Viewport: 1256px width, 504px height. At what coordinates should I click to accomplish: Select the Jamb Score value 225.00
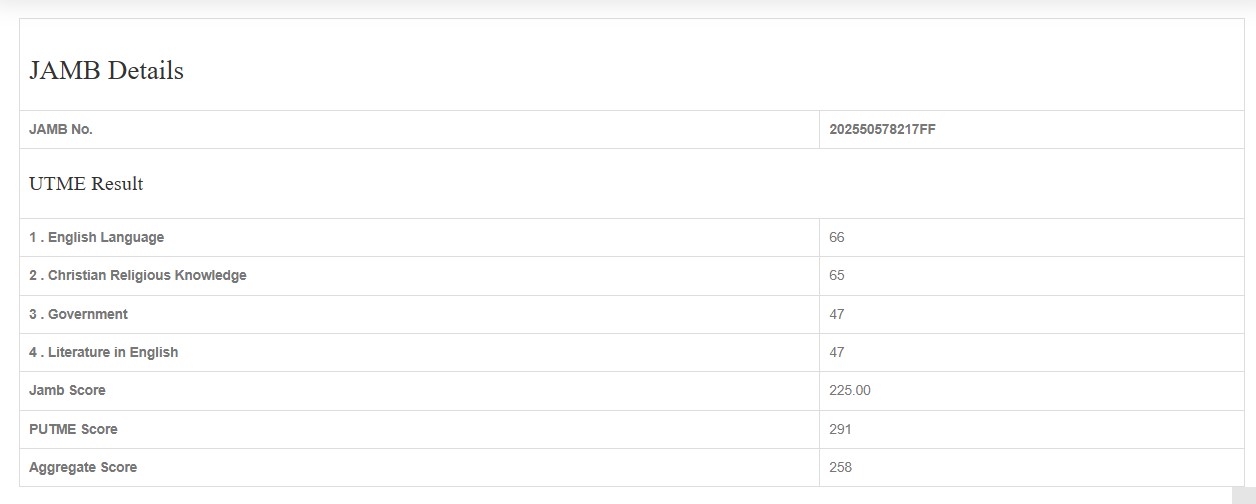coord(850,390)
